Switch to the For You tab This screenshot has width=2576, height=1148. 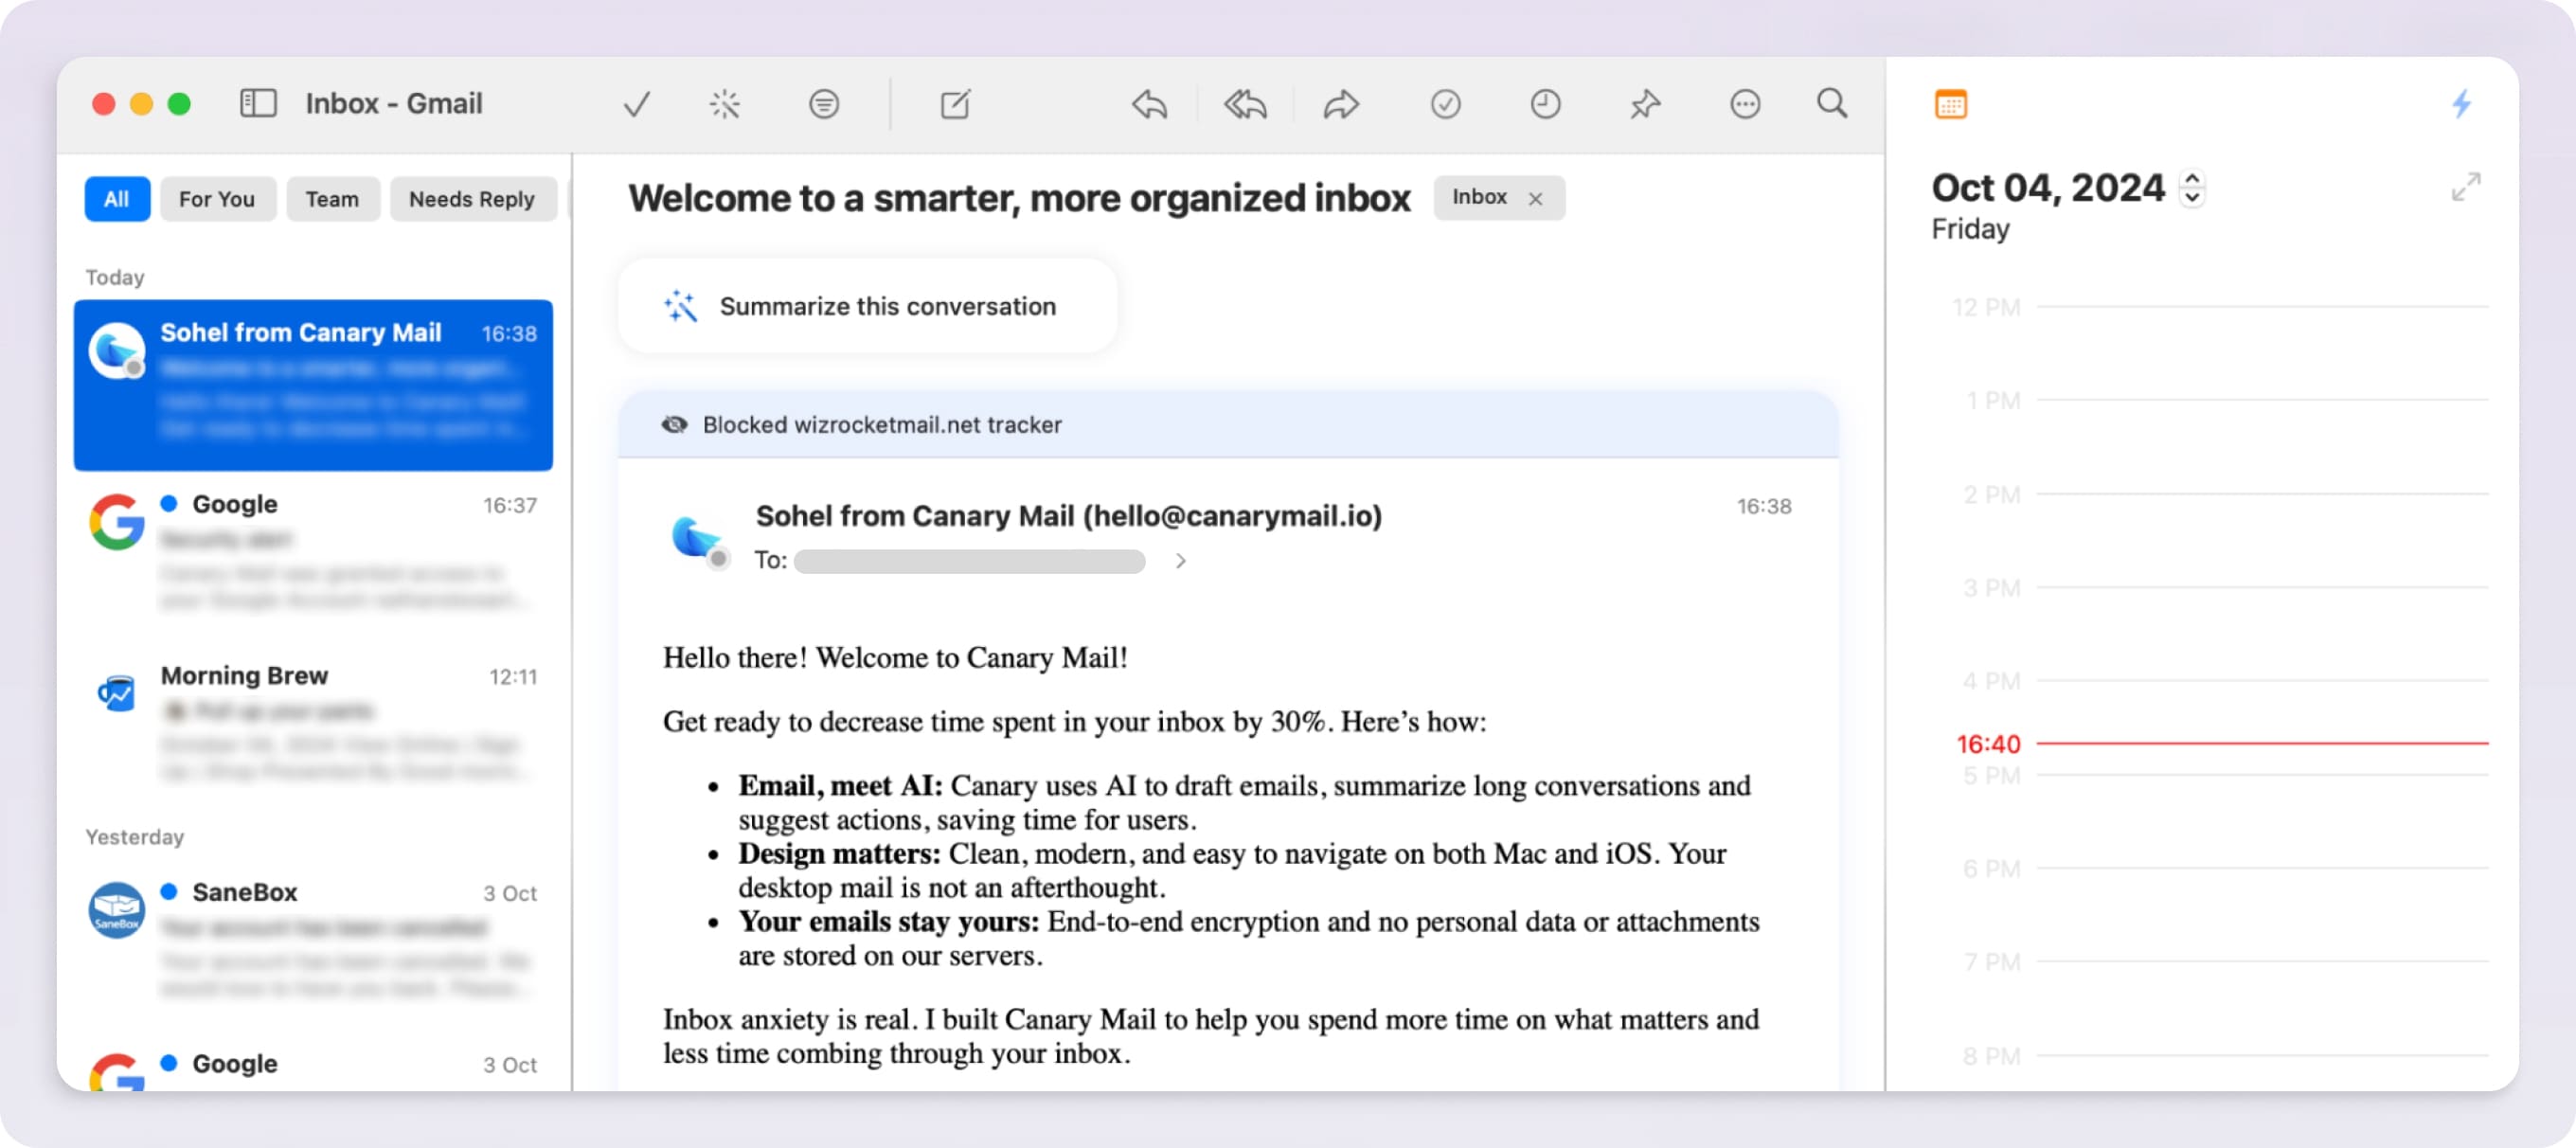[x=217, y=199]
